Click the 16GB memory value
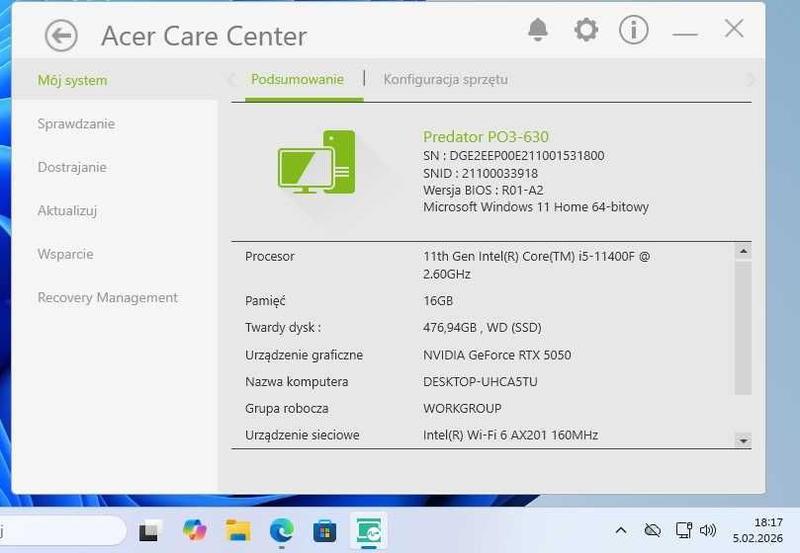This screenshot has width=800, height=553. tap(438, 301)
